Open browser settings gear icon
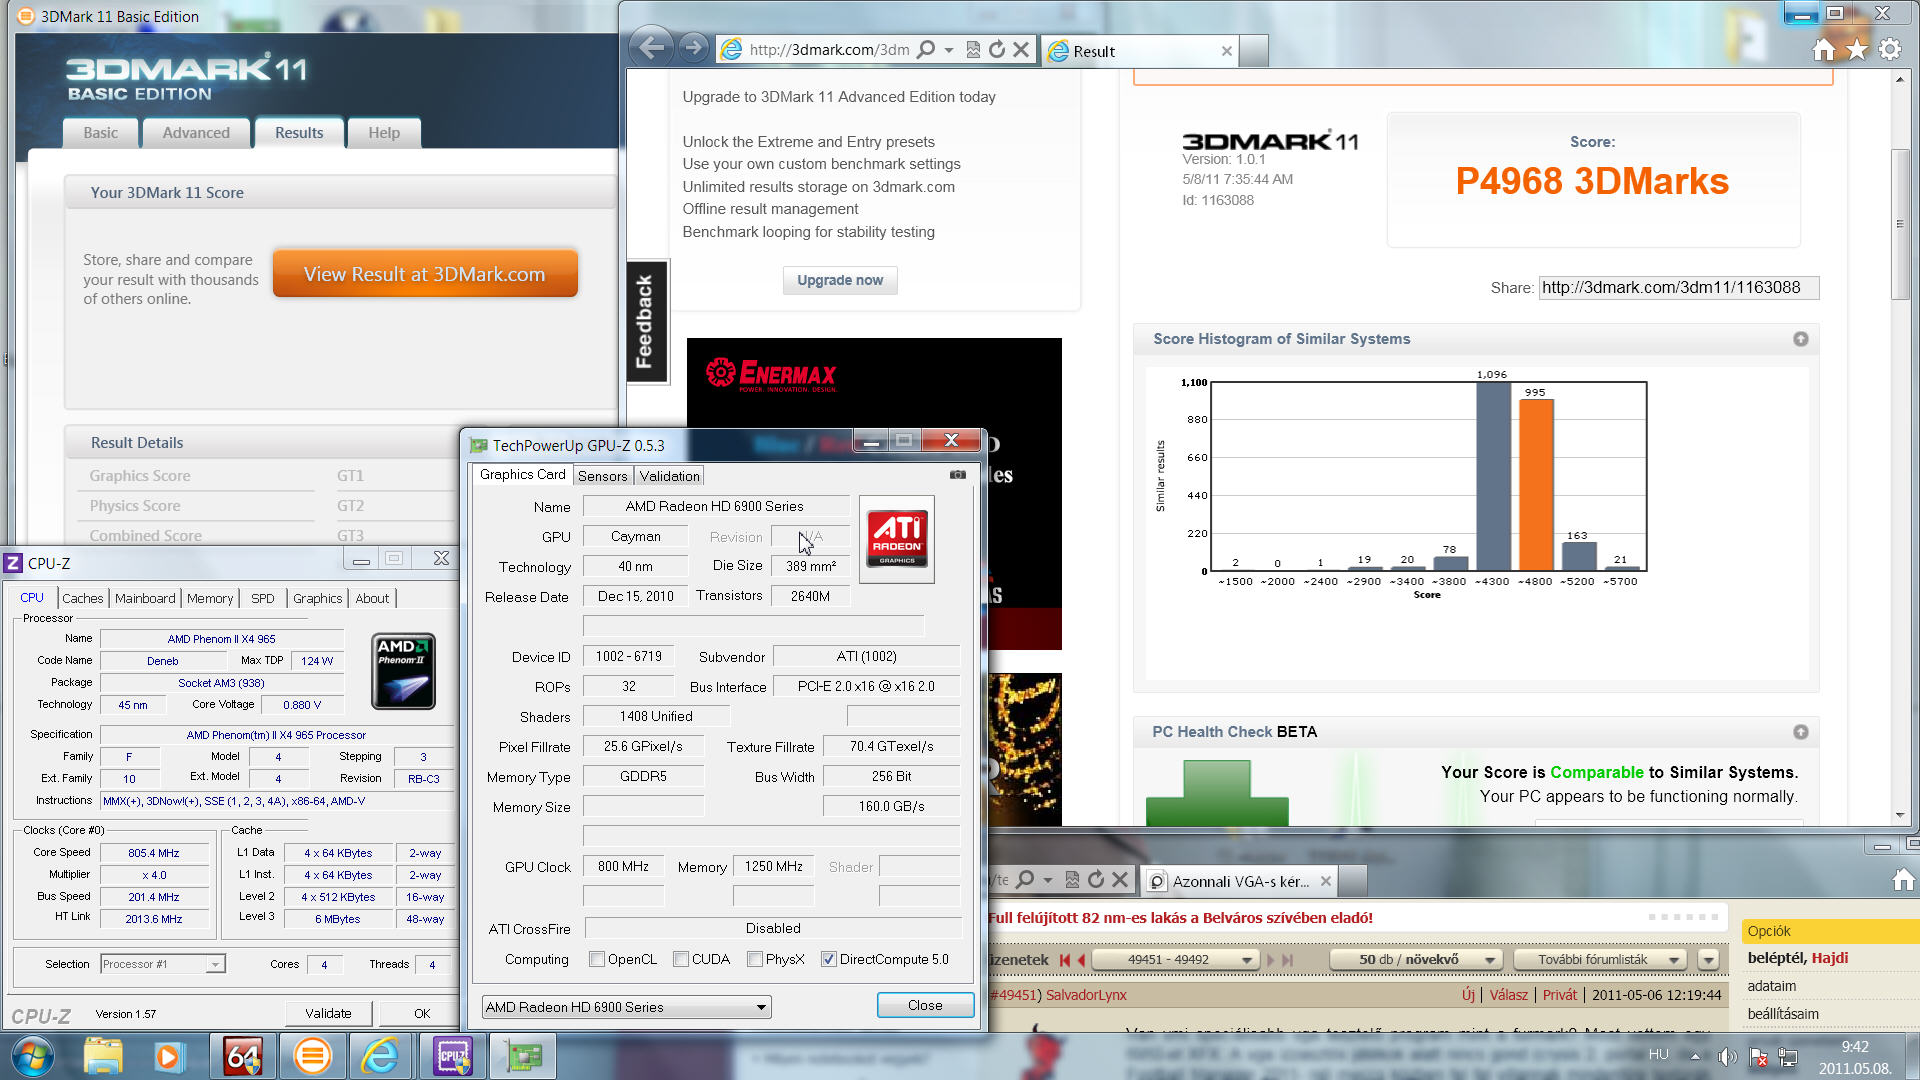This screenshot has width=1920, height=1080. [1890, 49]
